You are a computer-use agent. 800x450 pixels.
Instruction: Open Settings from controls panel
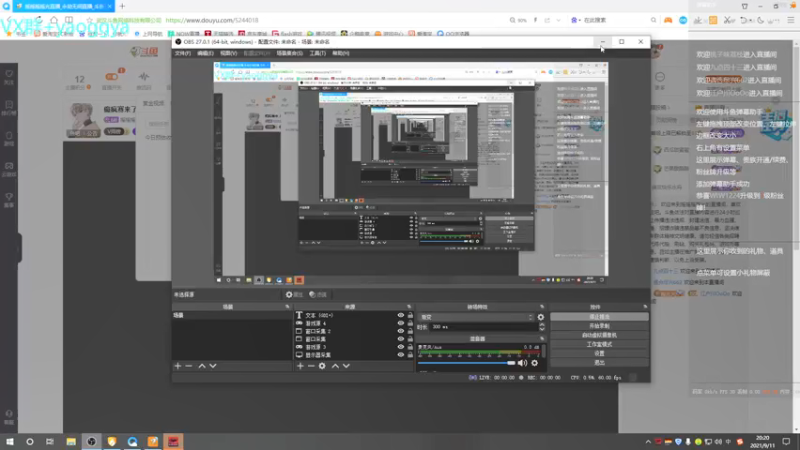click(599, 353)
